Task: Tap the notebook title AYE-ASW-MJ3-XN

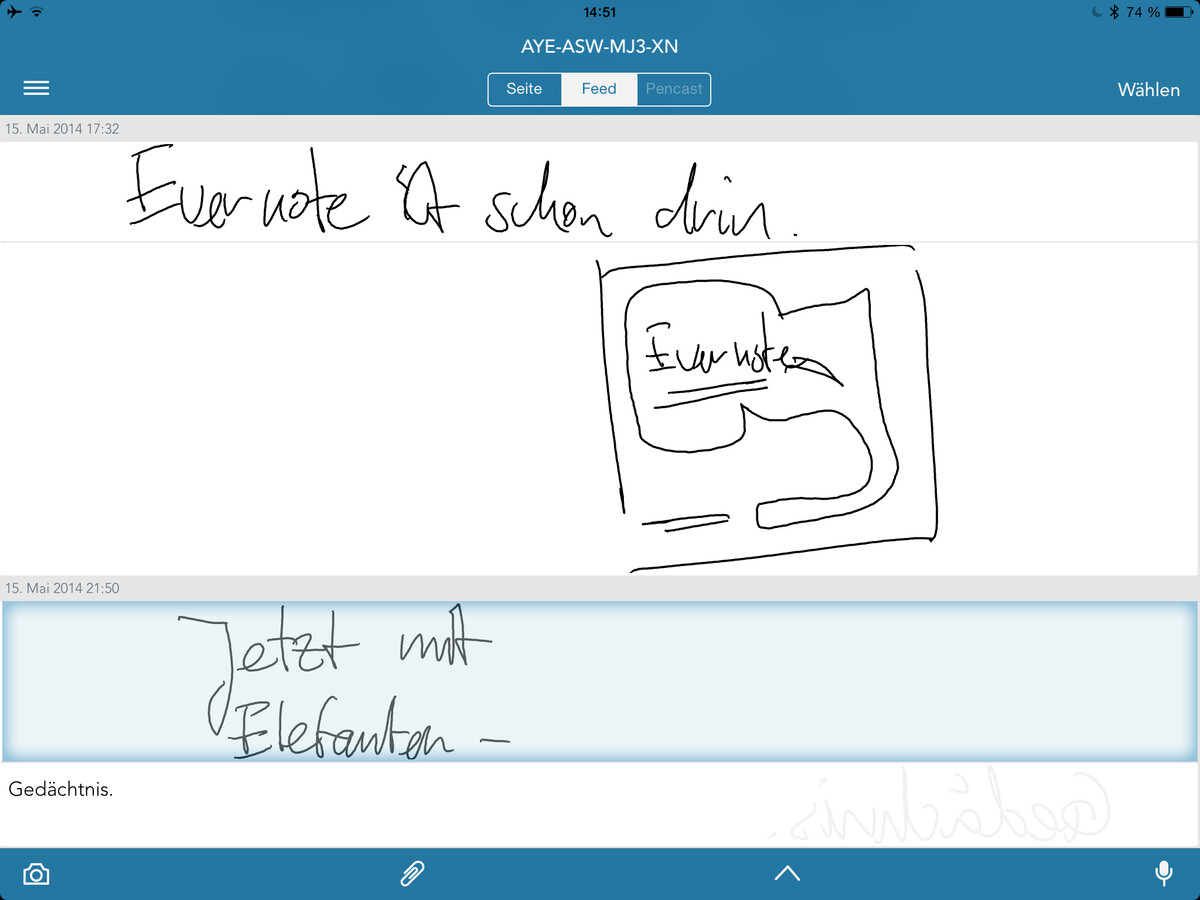Action: 600,47
